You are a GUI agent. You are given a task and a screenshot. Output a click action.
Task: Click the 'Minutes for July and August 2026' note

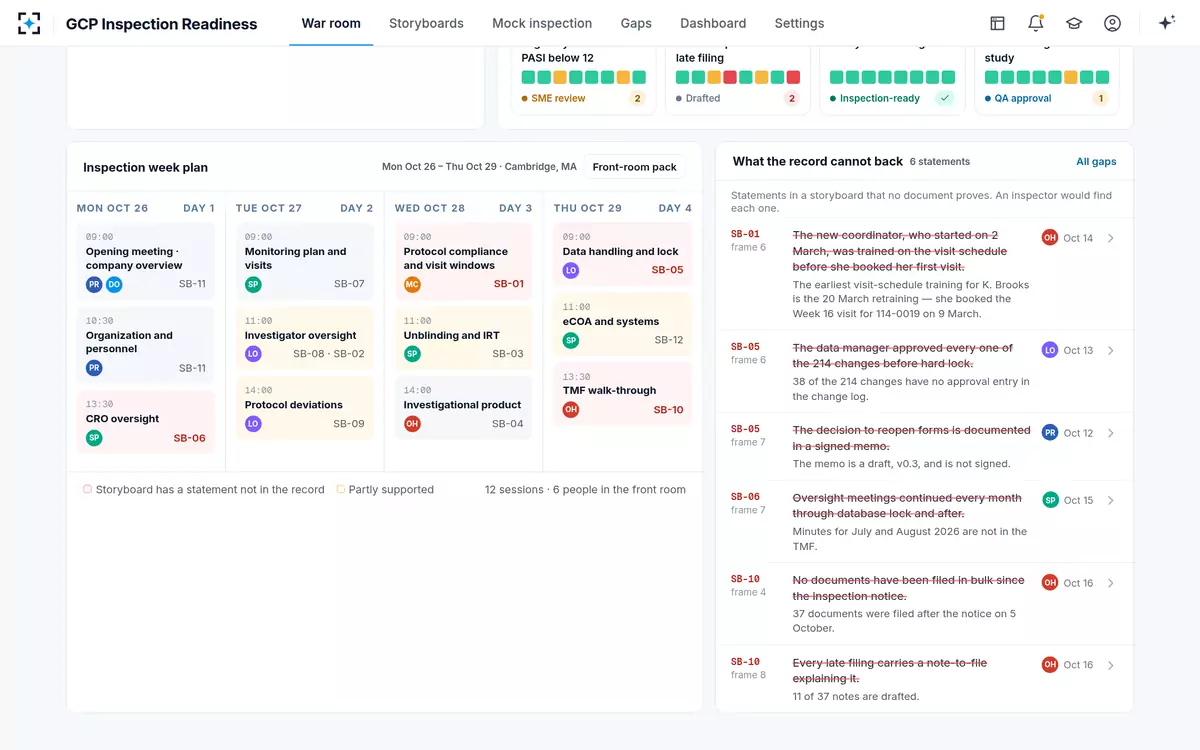tap(910, 539)
